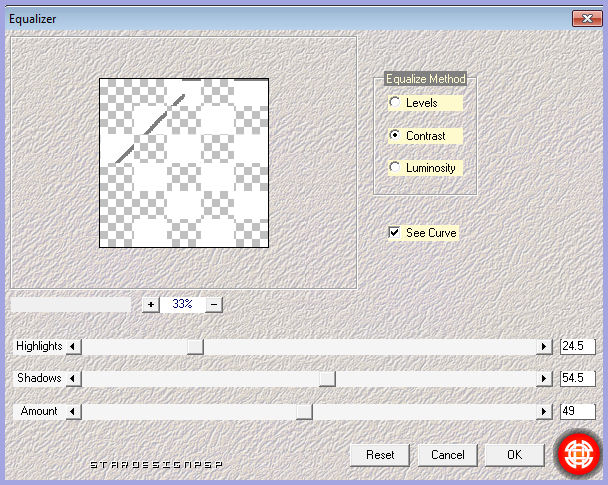Click the Amount slider thumb

304,412
